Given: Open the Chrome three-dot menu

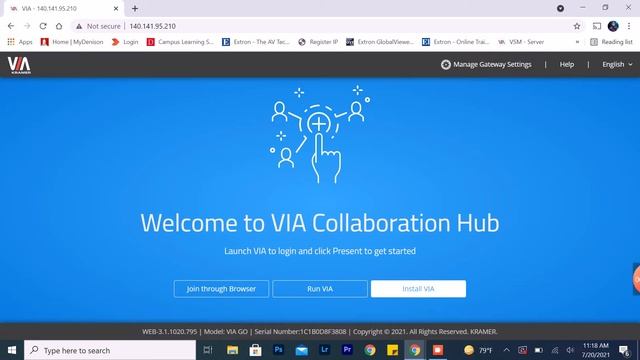Looking at the screenshot, I should click(629, 26).
